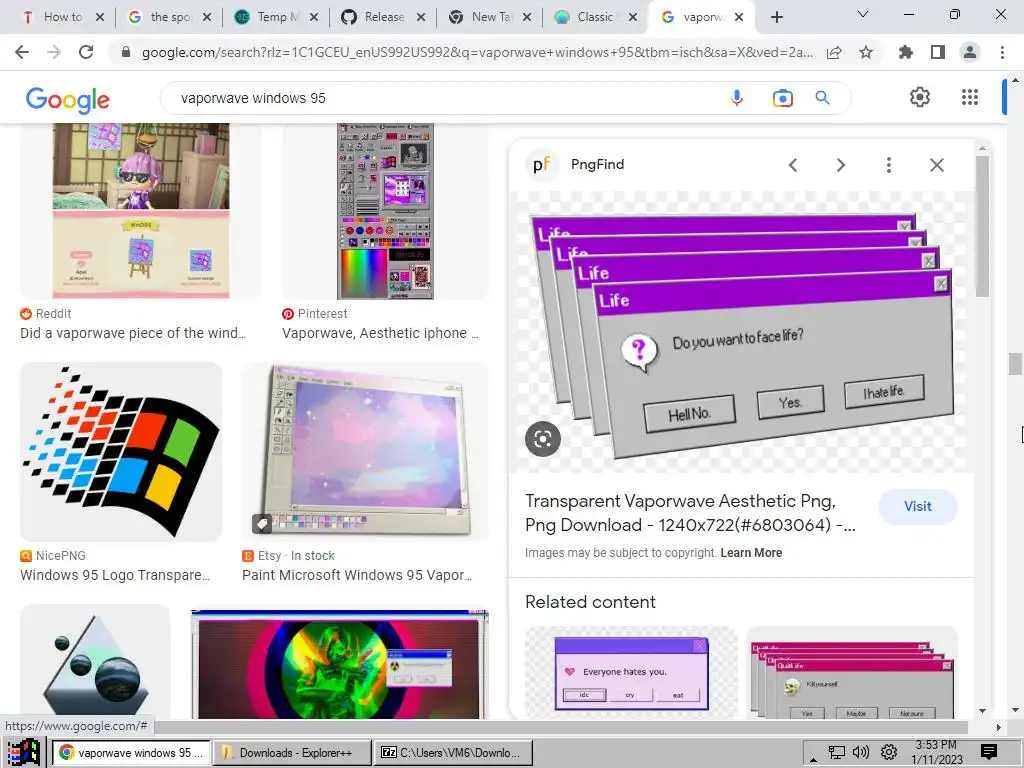Open the 7-Zip Downloads taskbar window
The width and height of the screenshot is (1024, 768).
455,753
